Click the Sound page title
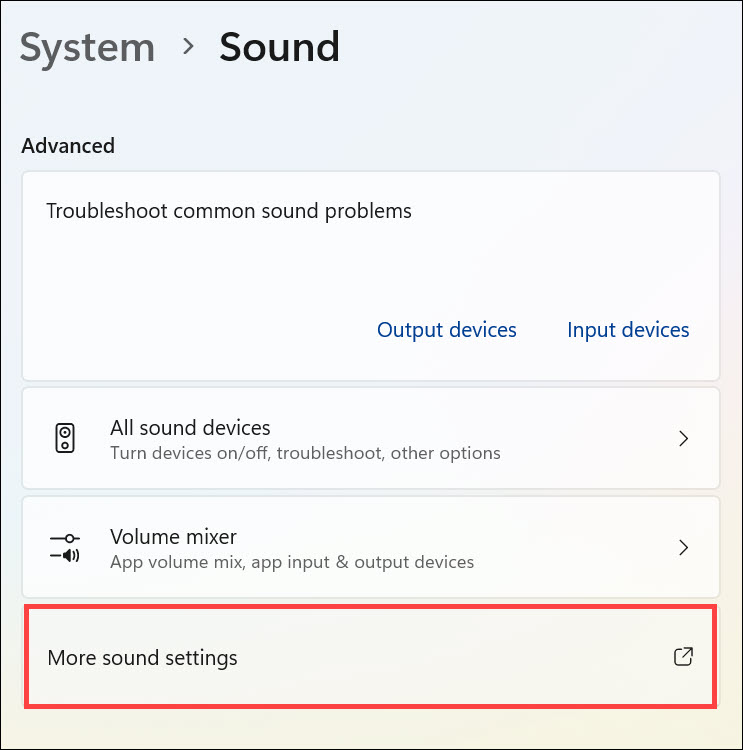Viewport: 743px width, 750px height. click(x=279, y=48)
